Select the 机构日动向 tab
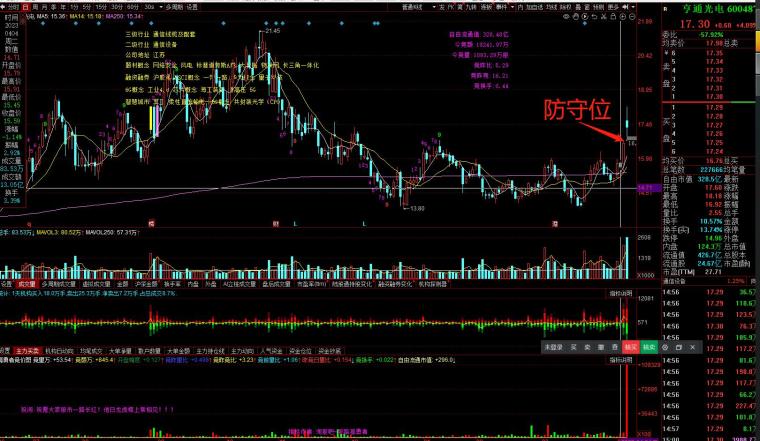The image size is (760, 441). [x=59, y=350]
